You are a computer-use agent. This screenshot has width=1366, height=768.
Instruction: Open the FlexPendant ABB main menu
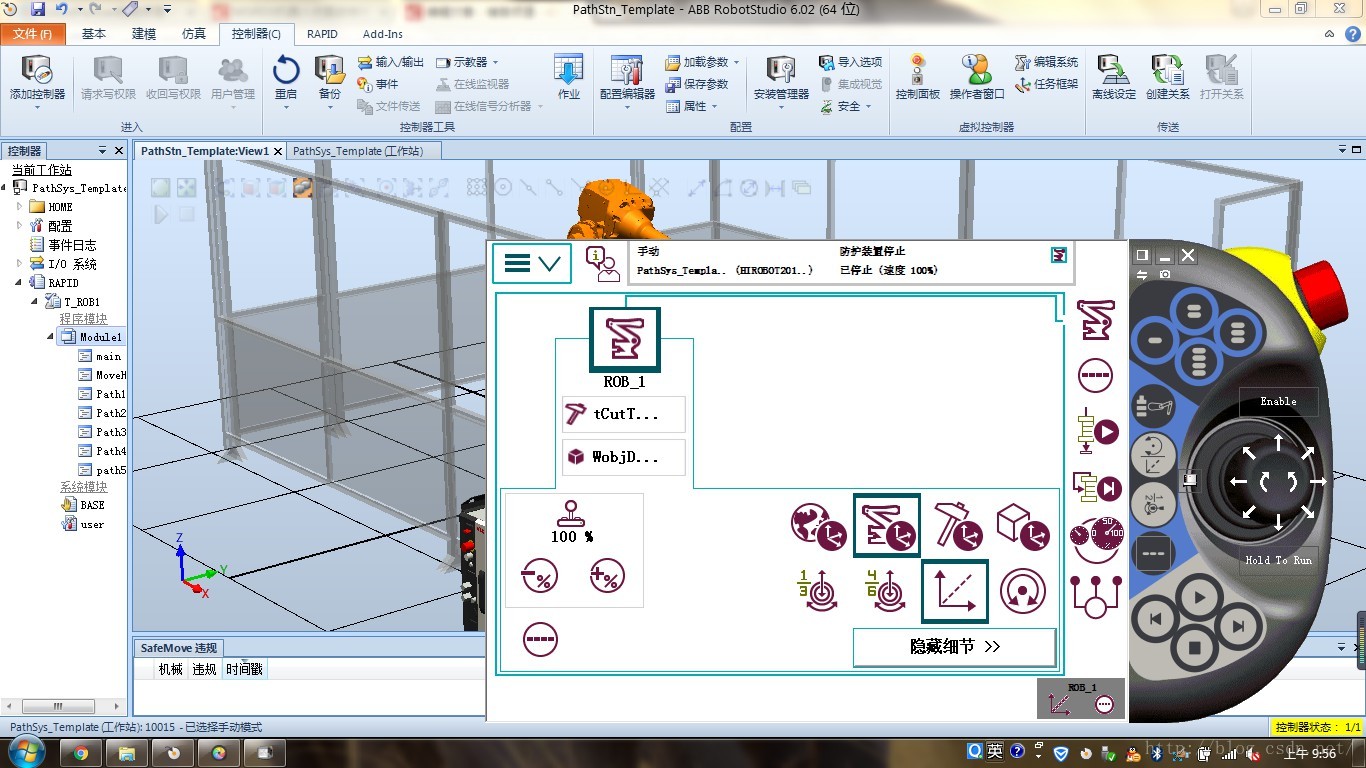[532, 263]
